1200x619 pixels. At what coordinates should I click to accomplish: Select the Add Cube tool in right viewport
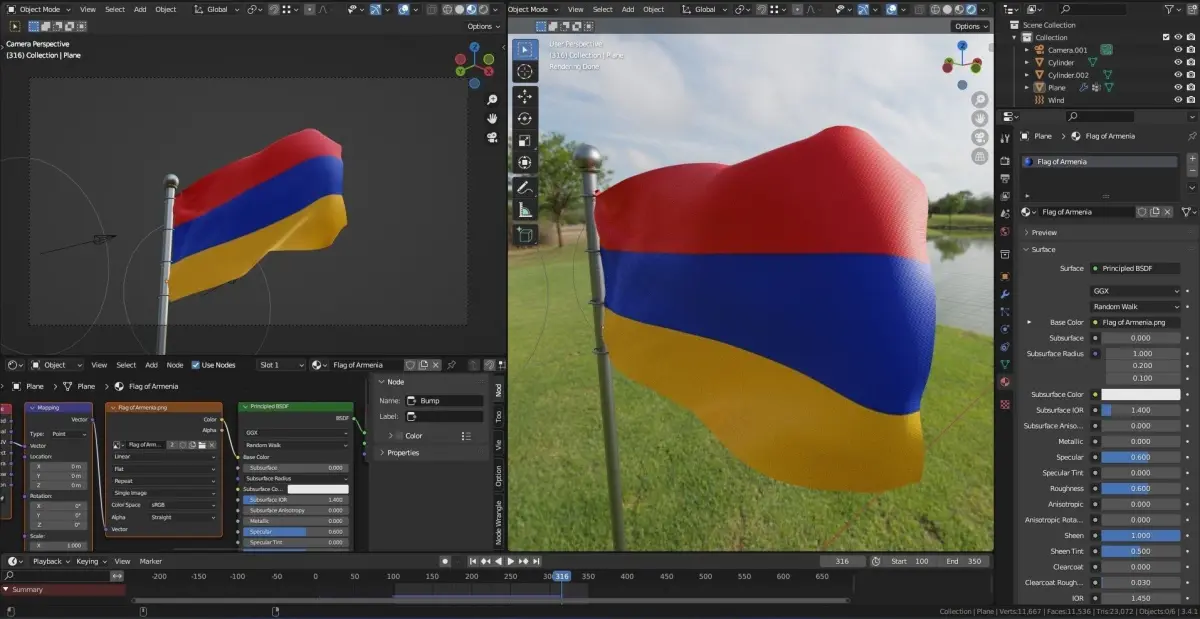pos(525,235)
